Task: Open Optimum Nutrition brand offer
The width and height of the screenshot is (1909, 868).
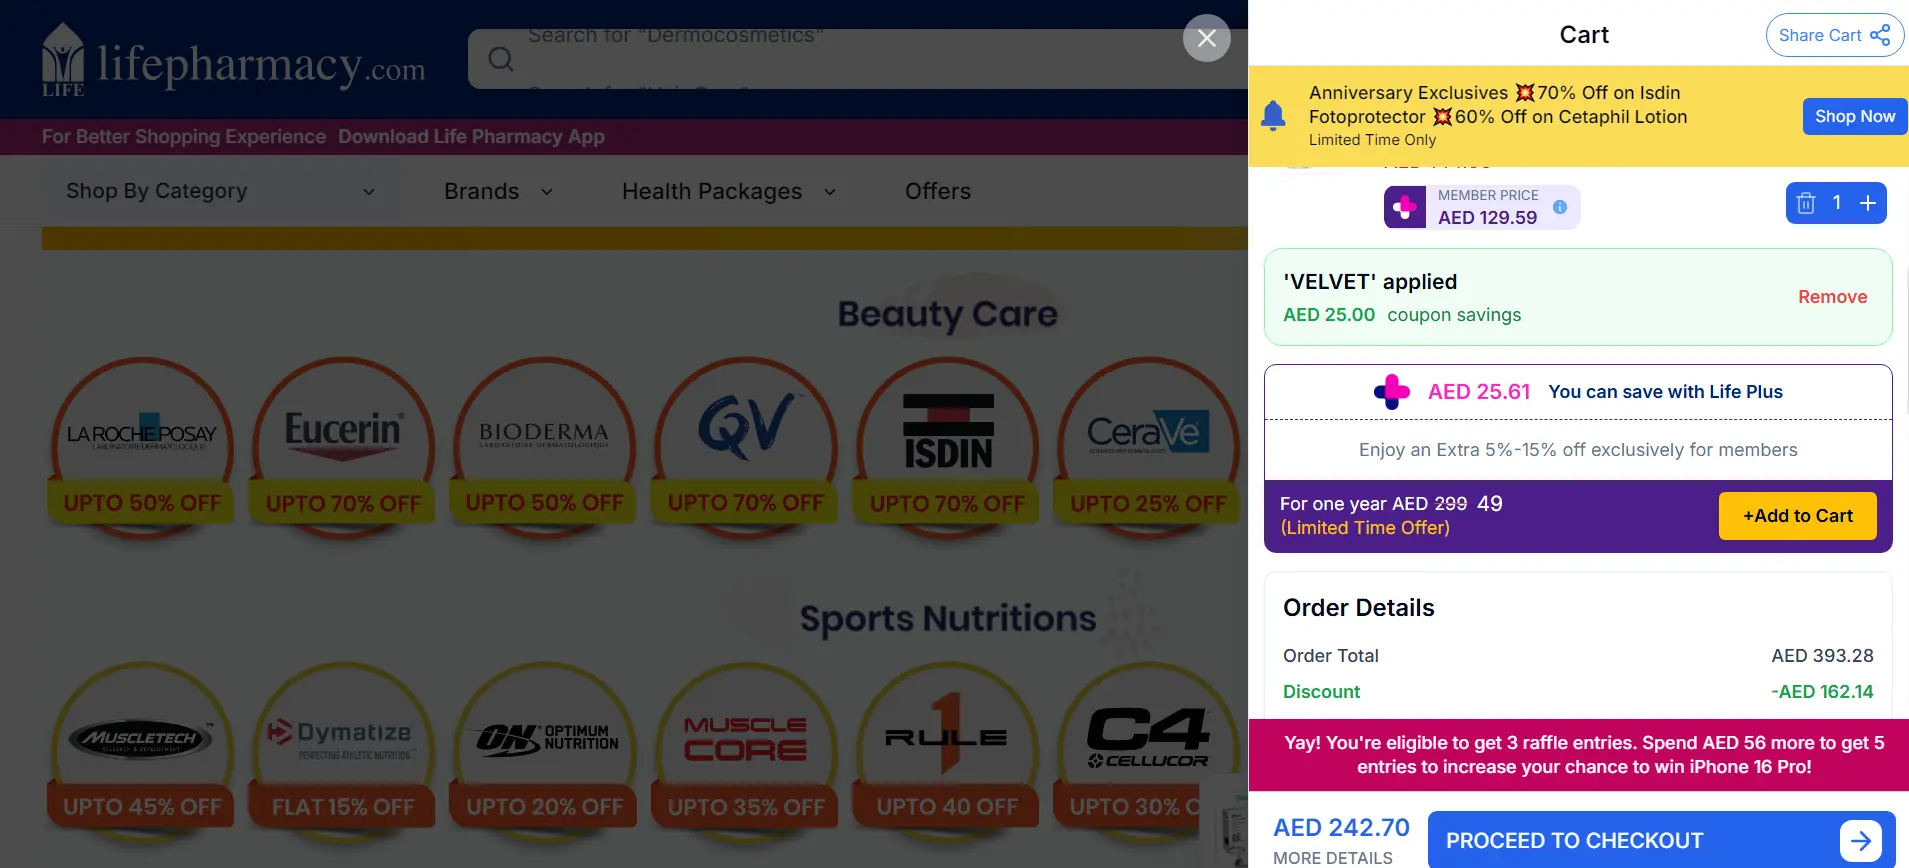Action: pyautogui.click(x=544, y=752)
